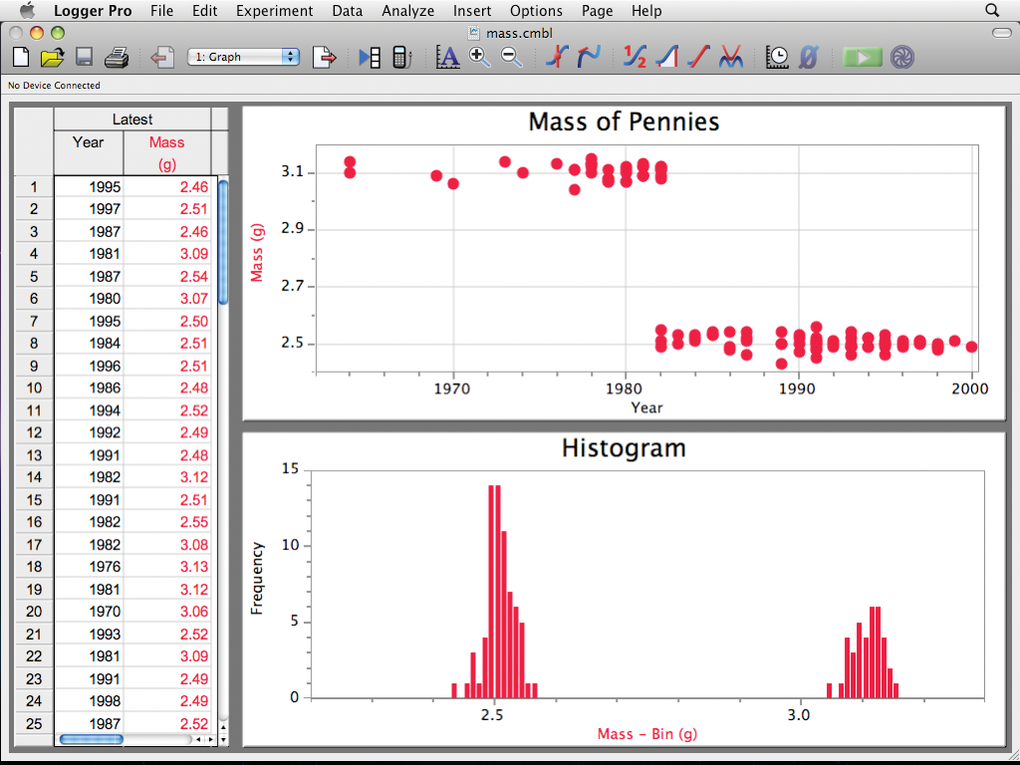Image resolution: width=1020 pixels, height=765 pixels.
Task: Open the Logger Pro application menu
Action: 92,11
